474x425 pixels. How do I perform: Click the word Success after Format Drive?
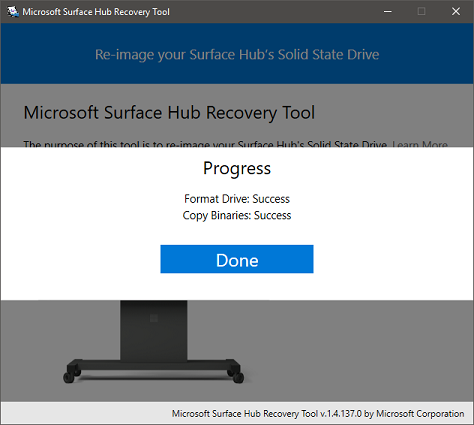click(271, 199)
